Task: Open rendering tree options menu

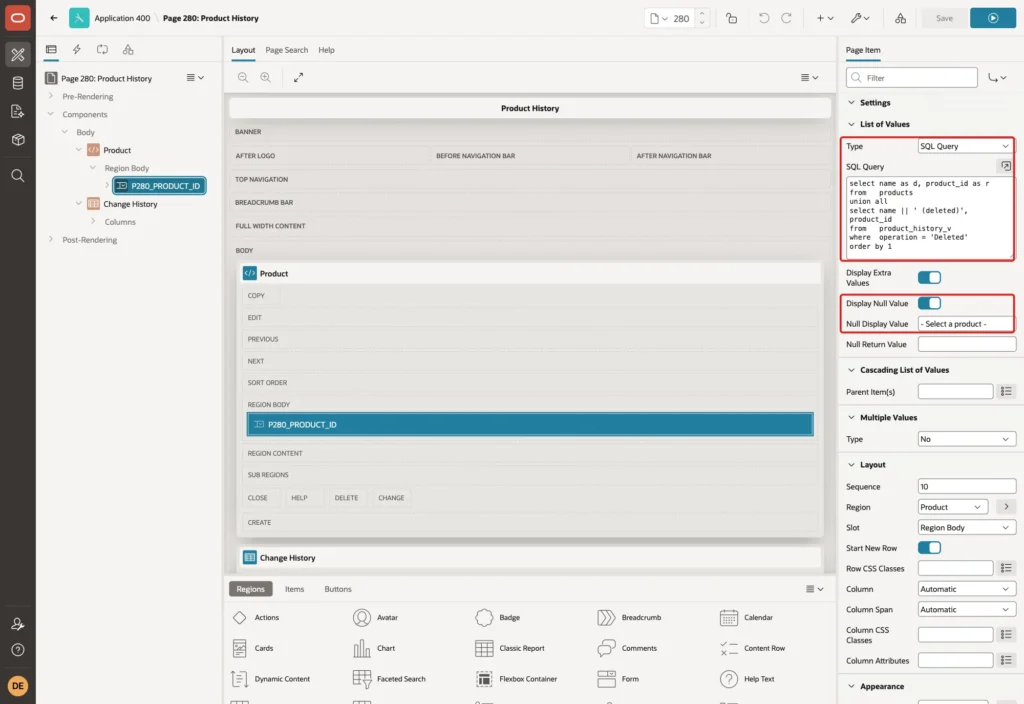Action: (x=195, y=78)
